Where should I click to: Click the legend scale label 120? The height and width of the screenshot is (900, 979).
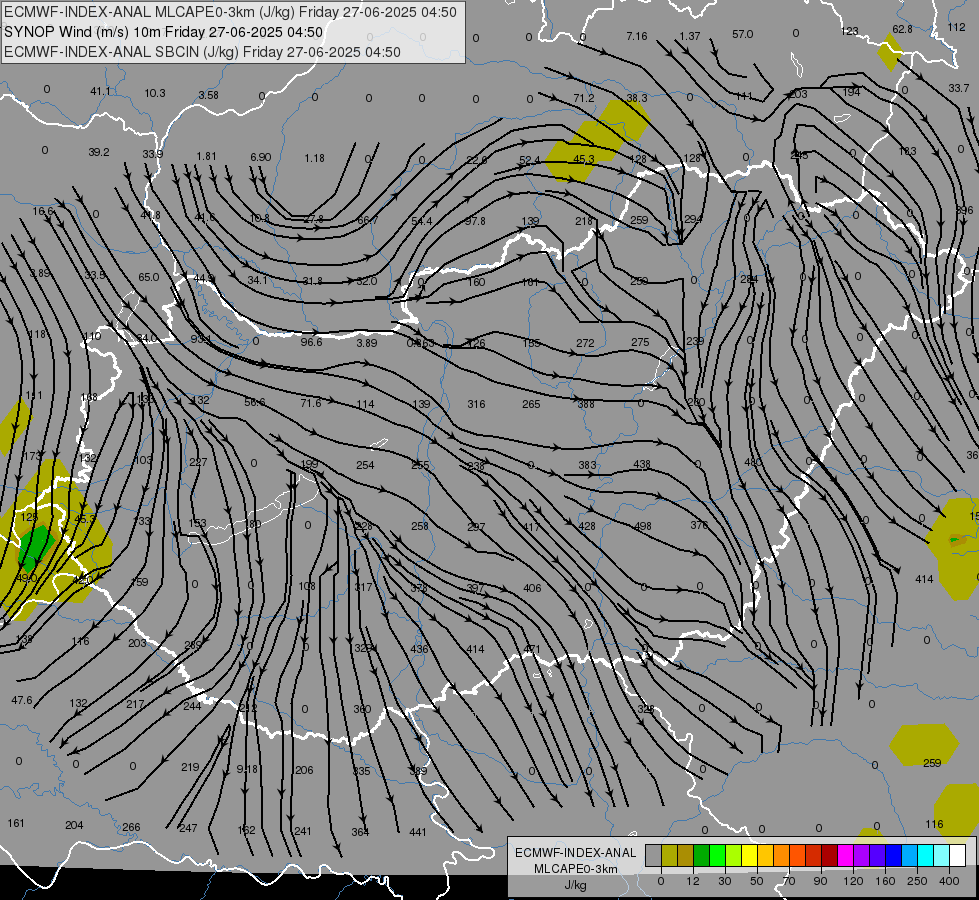coord(853,881)
